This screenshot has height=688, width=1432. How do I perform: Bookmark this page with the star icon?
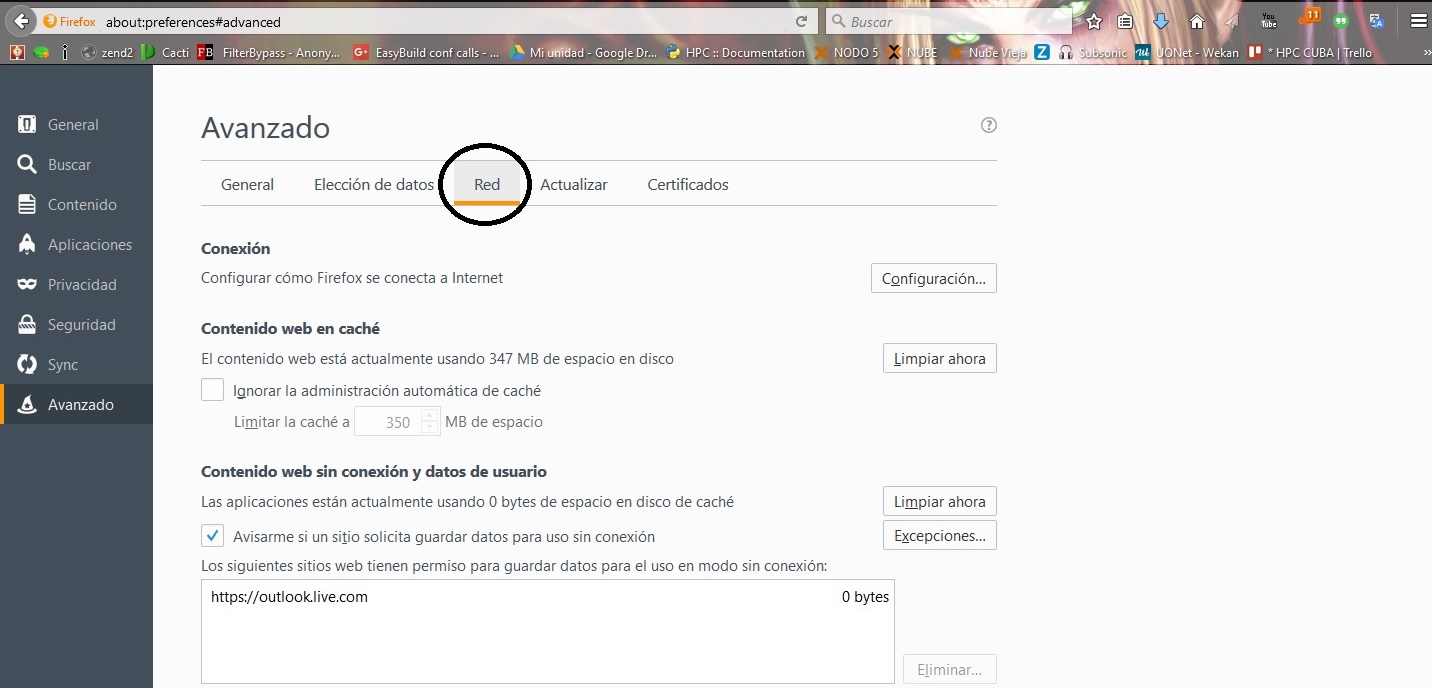[x=1094, y=21]
